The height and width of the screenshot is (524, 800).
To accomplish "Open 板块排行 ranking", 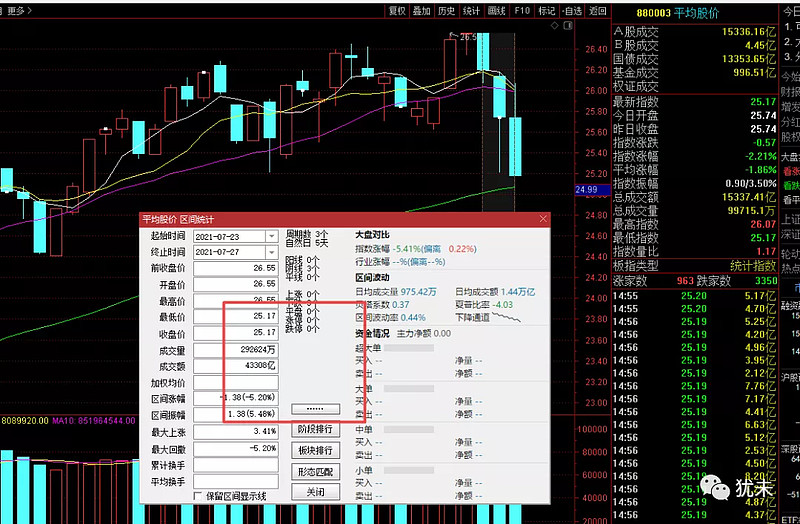I will pos(315,450).
